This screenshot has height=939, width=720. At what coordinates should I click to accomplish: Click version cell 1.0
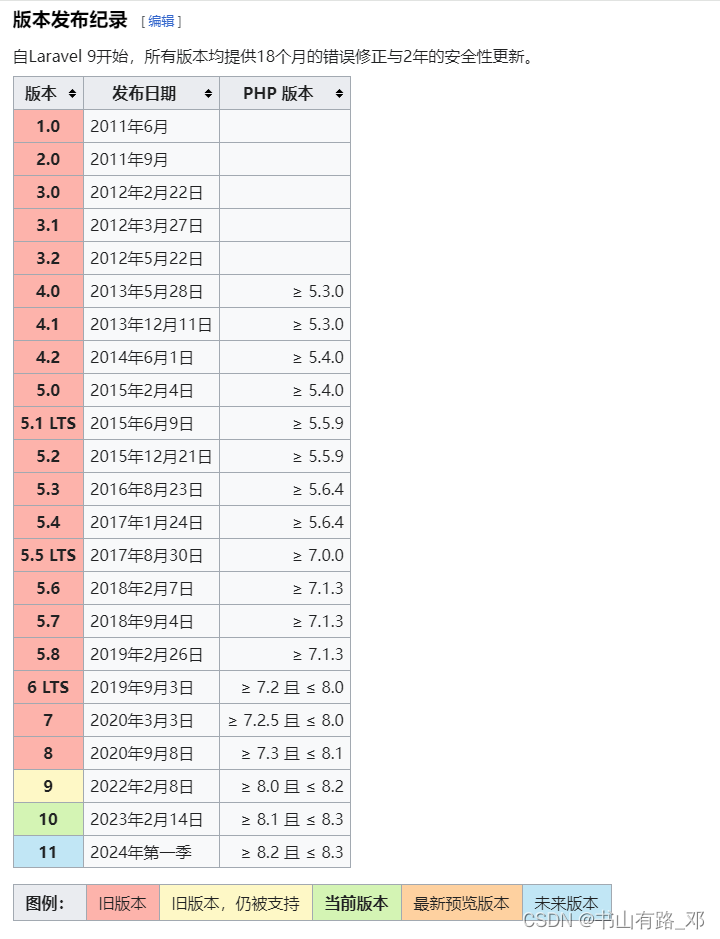click(49, 126)
